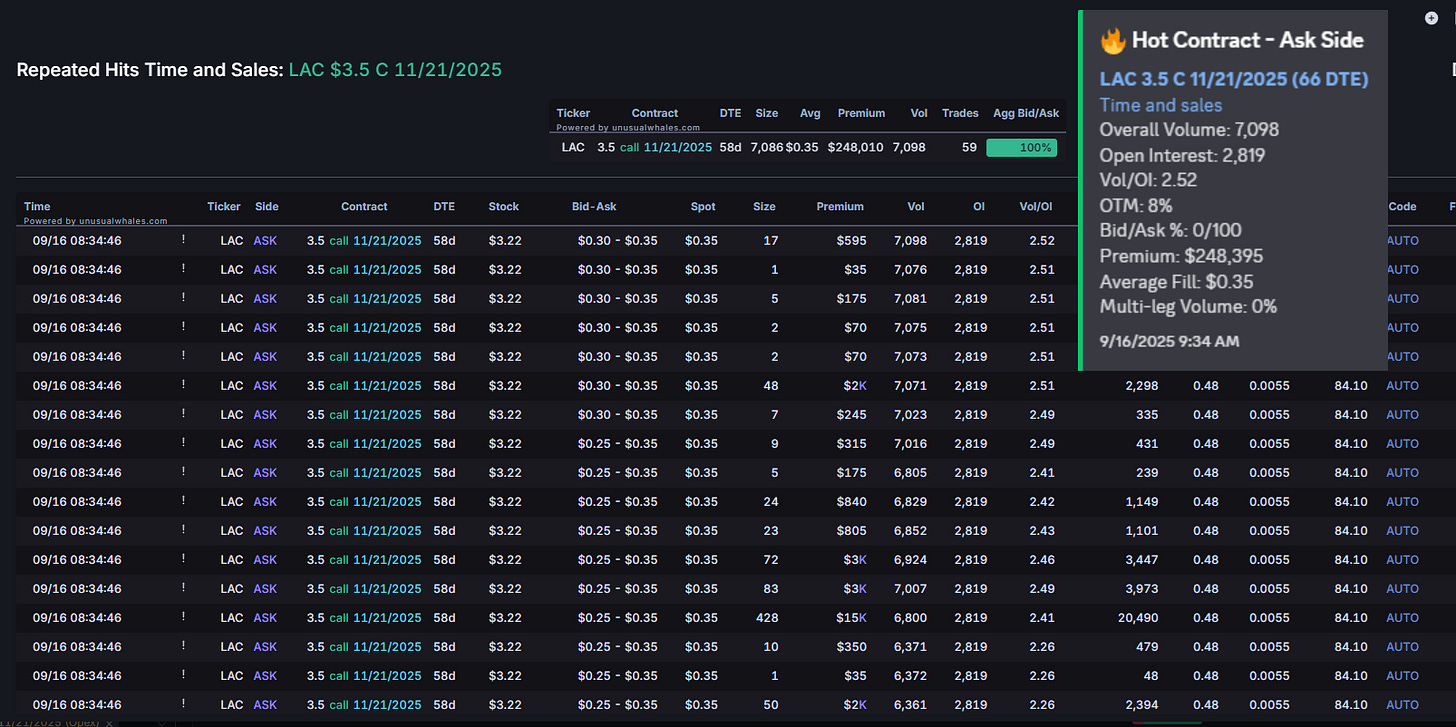Select the 20,490 value cell
1456x727 pixels.
point(1137,618)
